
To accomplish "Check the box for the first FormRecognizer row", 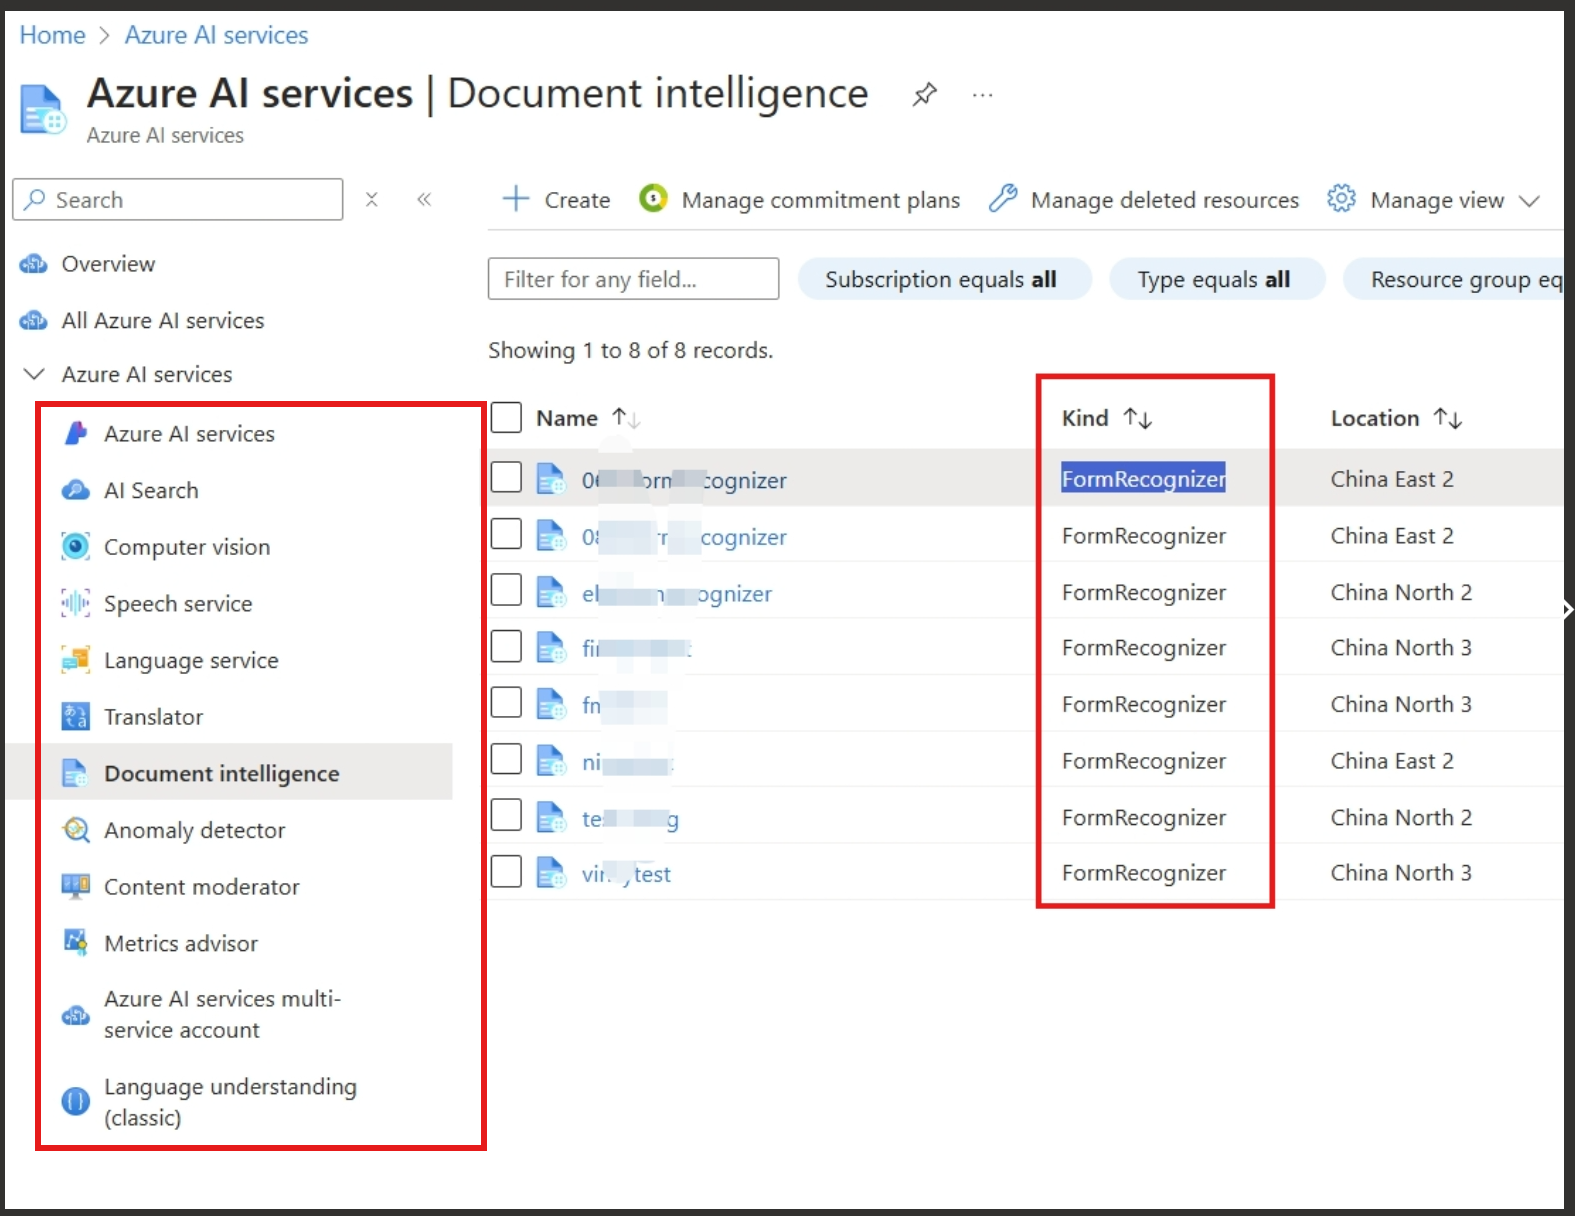I will click(507, 478).
